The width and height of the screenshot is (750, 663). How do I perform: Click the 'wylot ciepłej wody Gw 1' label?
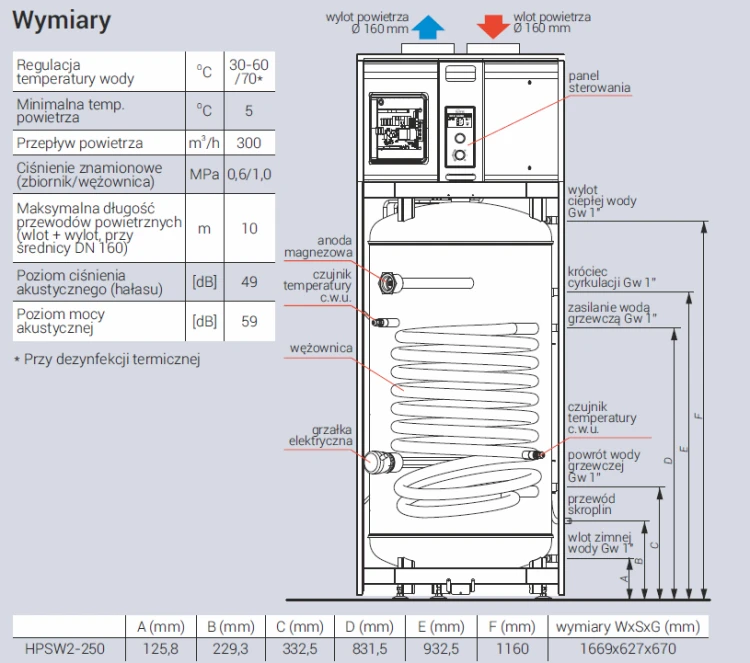[x=602, y=201]
